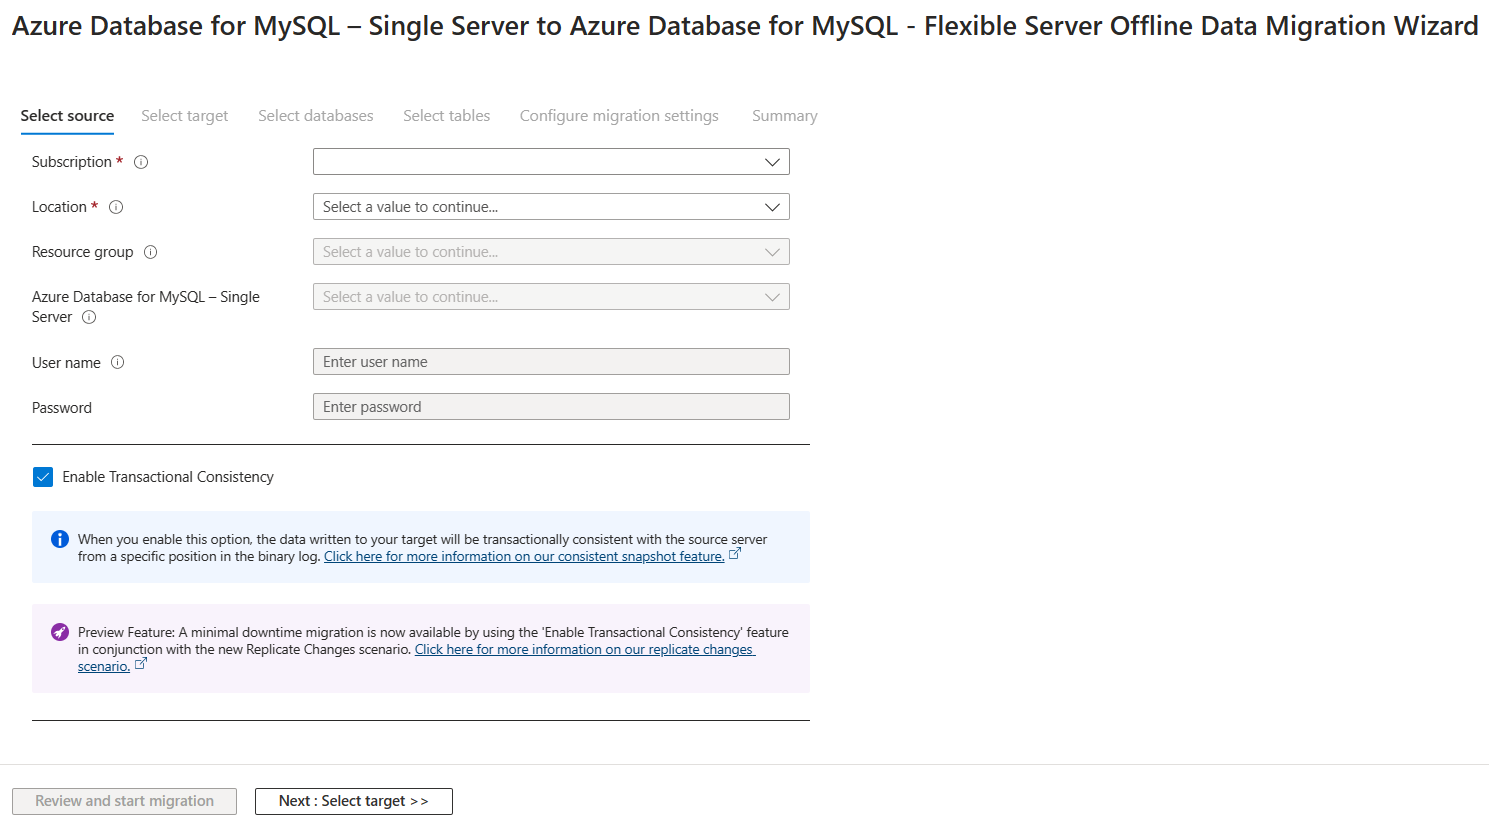Click Next : Select target button
Viewport: 1489px width, 823px height.
pos(354,801)
